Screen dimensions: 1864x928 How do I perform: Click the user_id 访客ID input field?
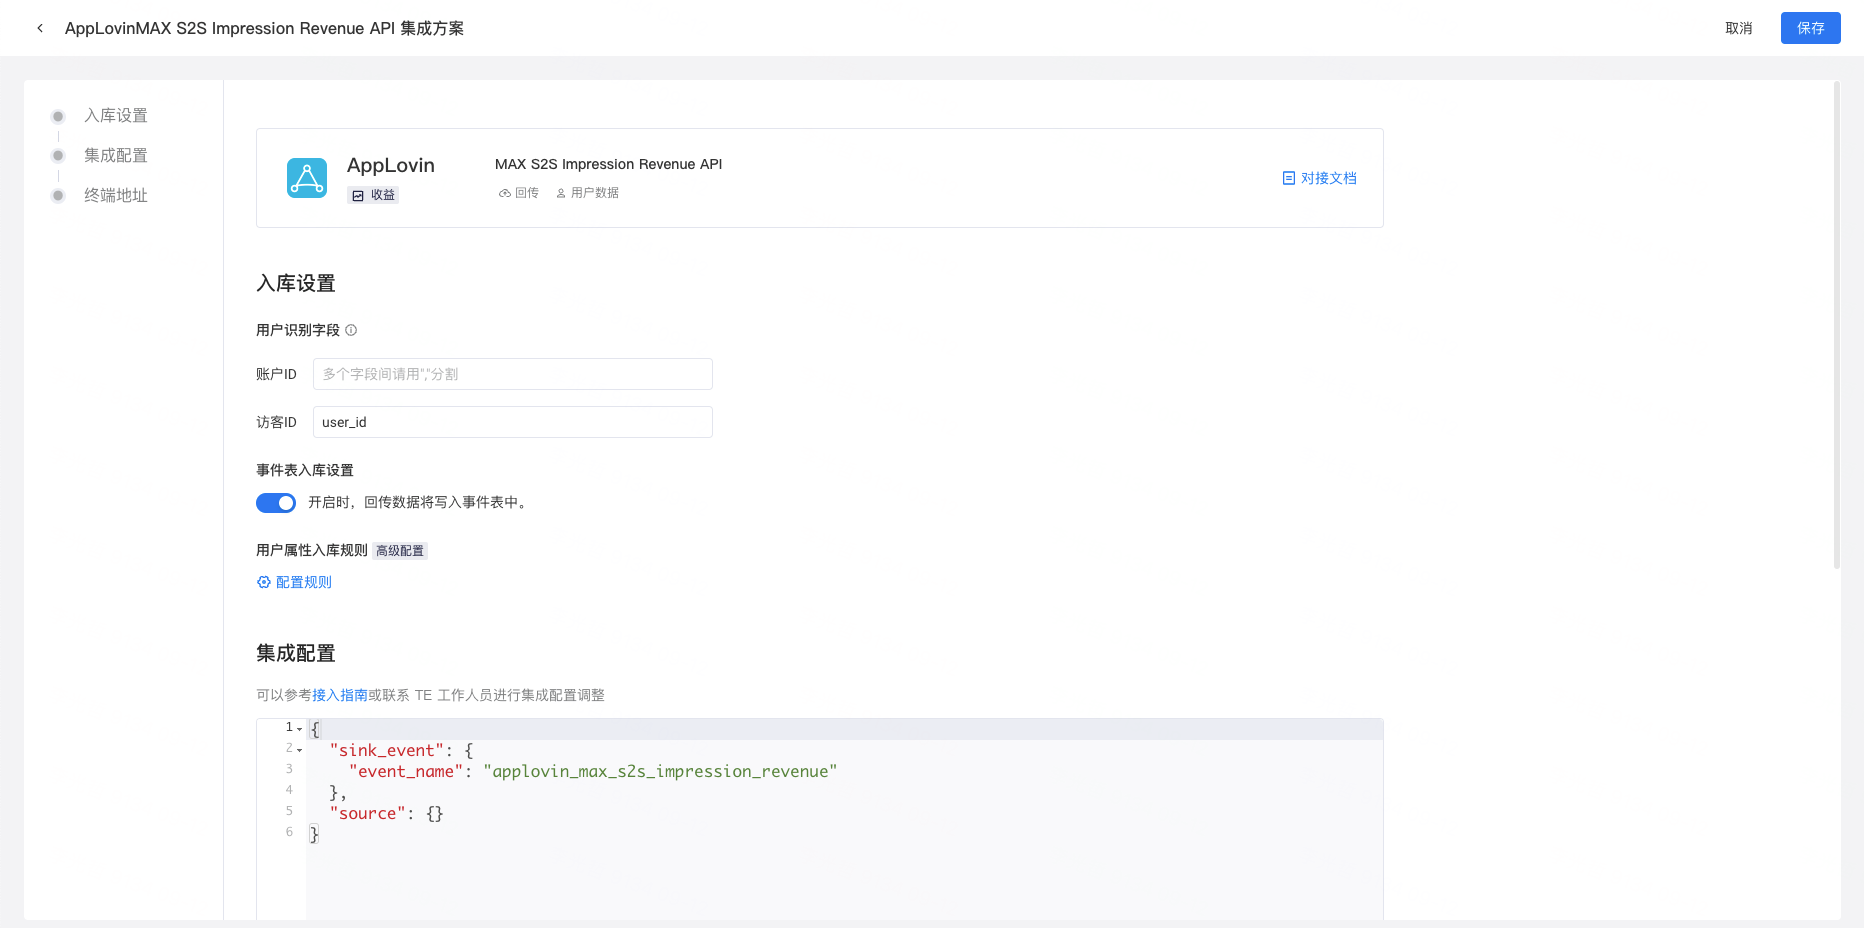(512, 421)
